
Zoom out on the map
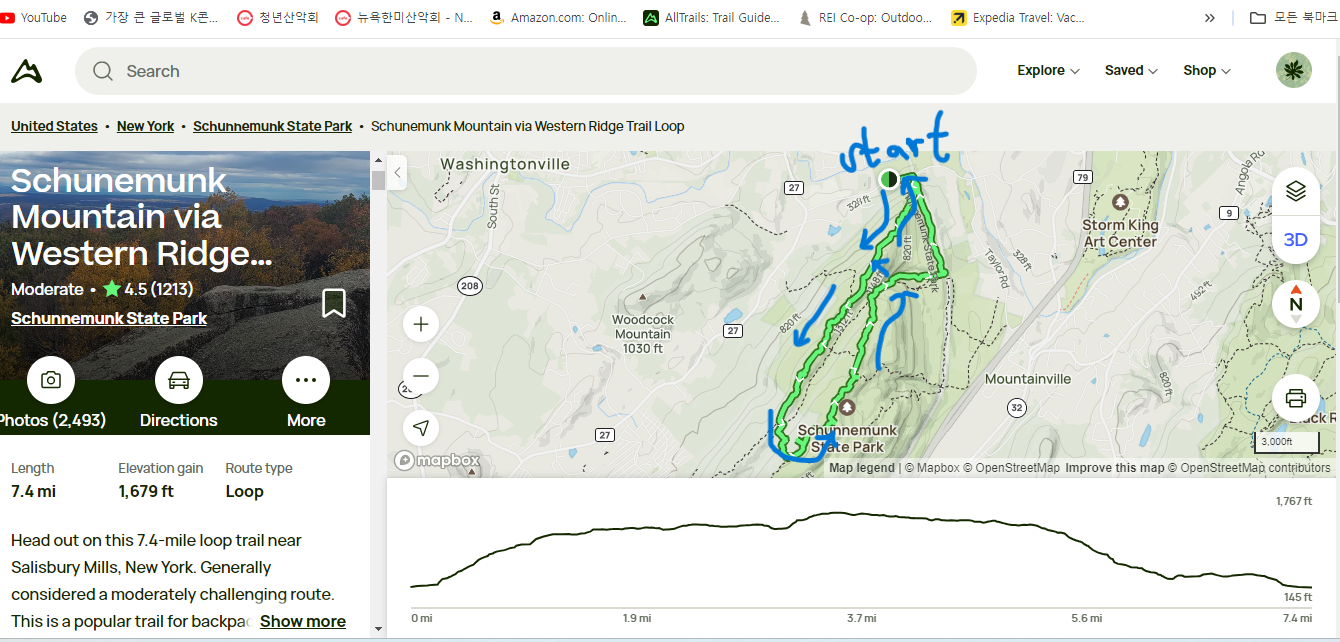(x=421, y=376)
